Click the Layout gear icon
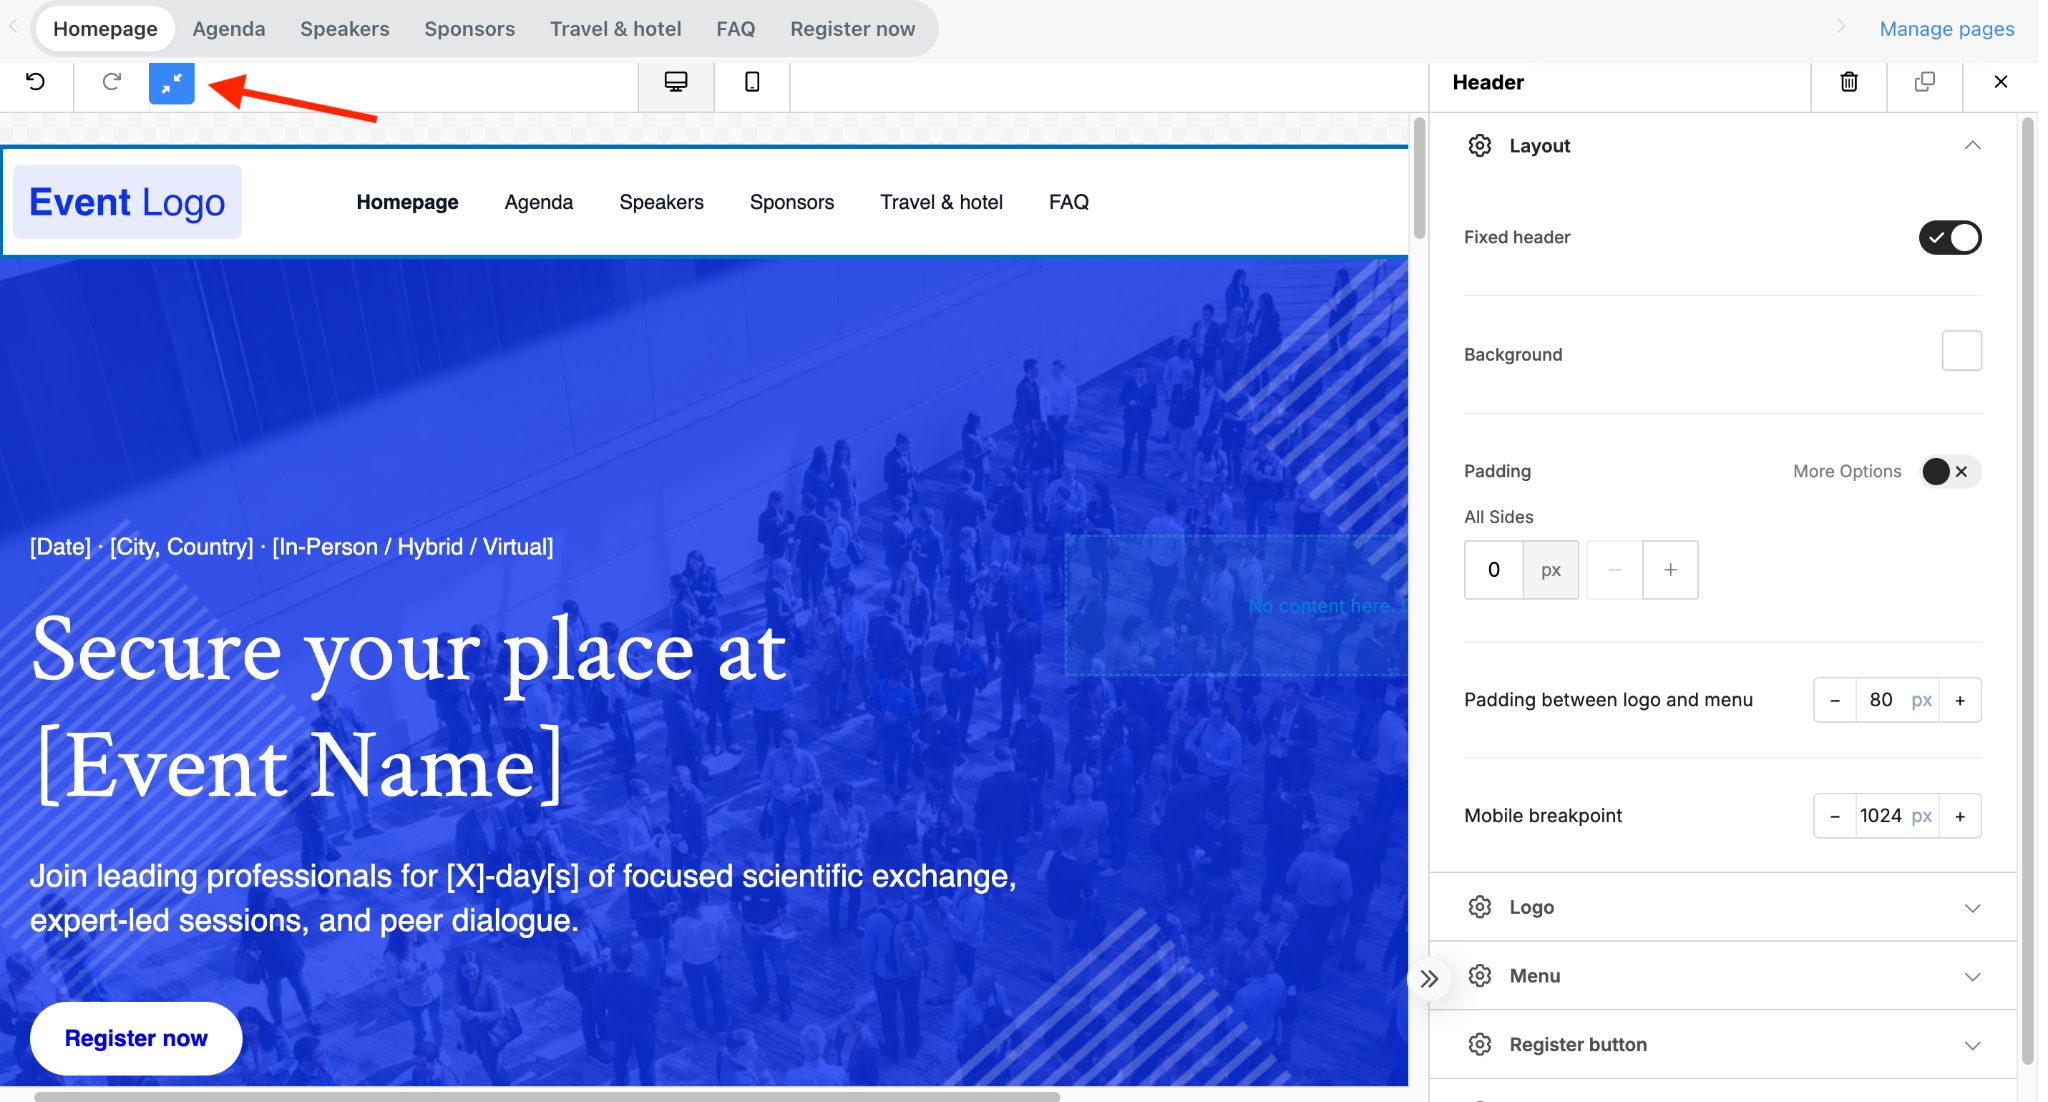2048x1102 pixels. (x=1480, y=146)
